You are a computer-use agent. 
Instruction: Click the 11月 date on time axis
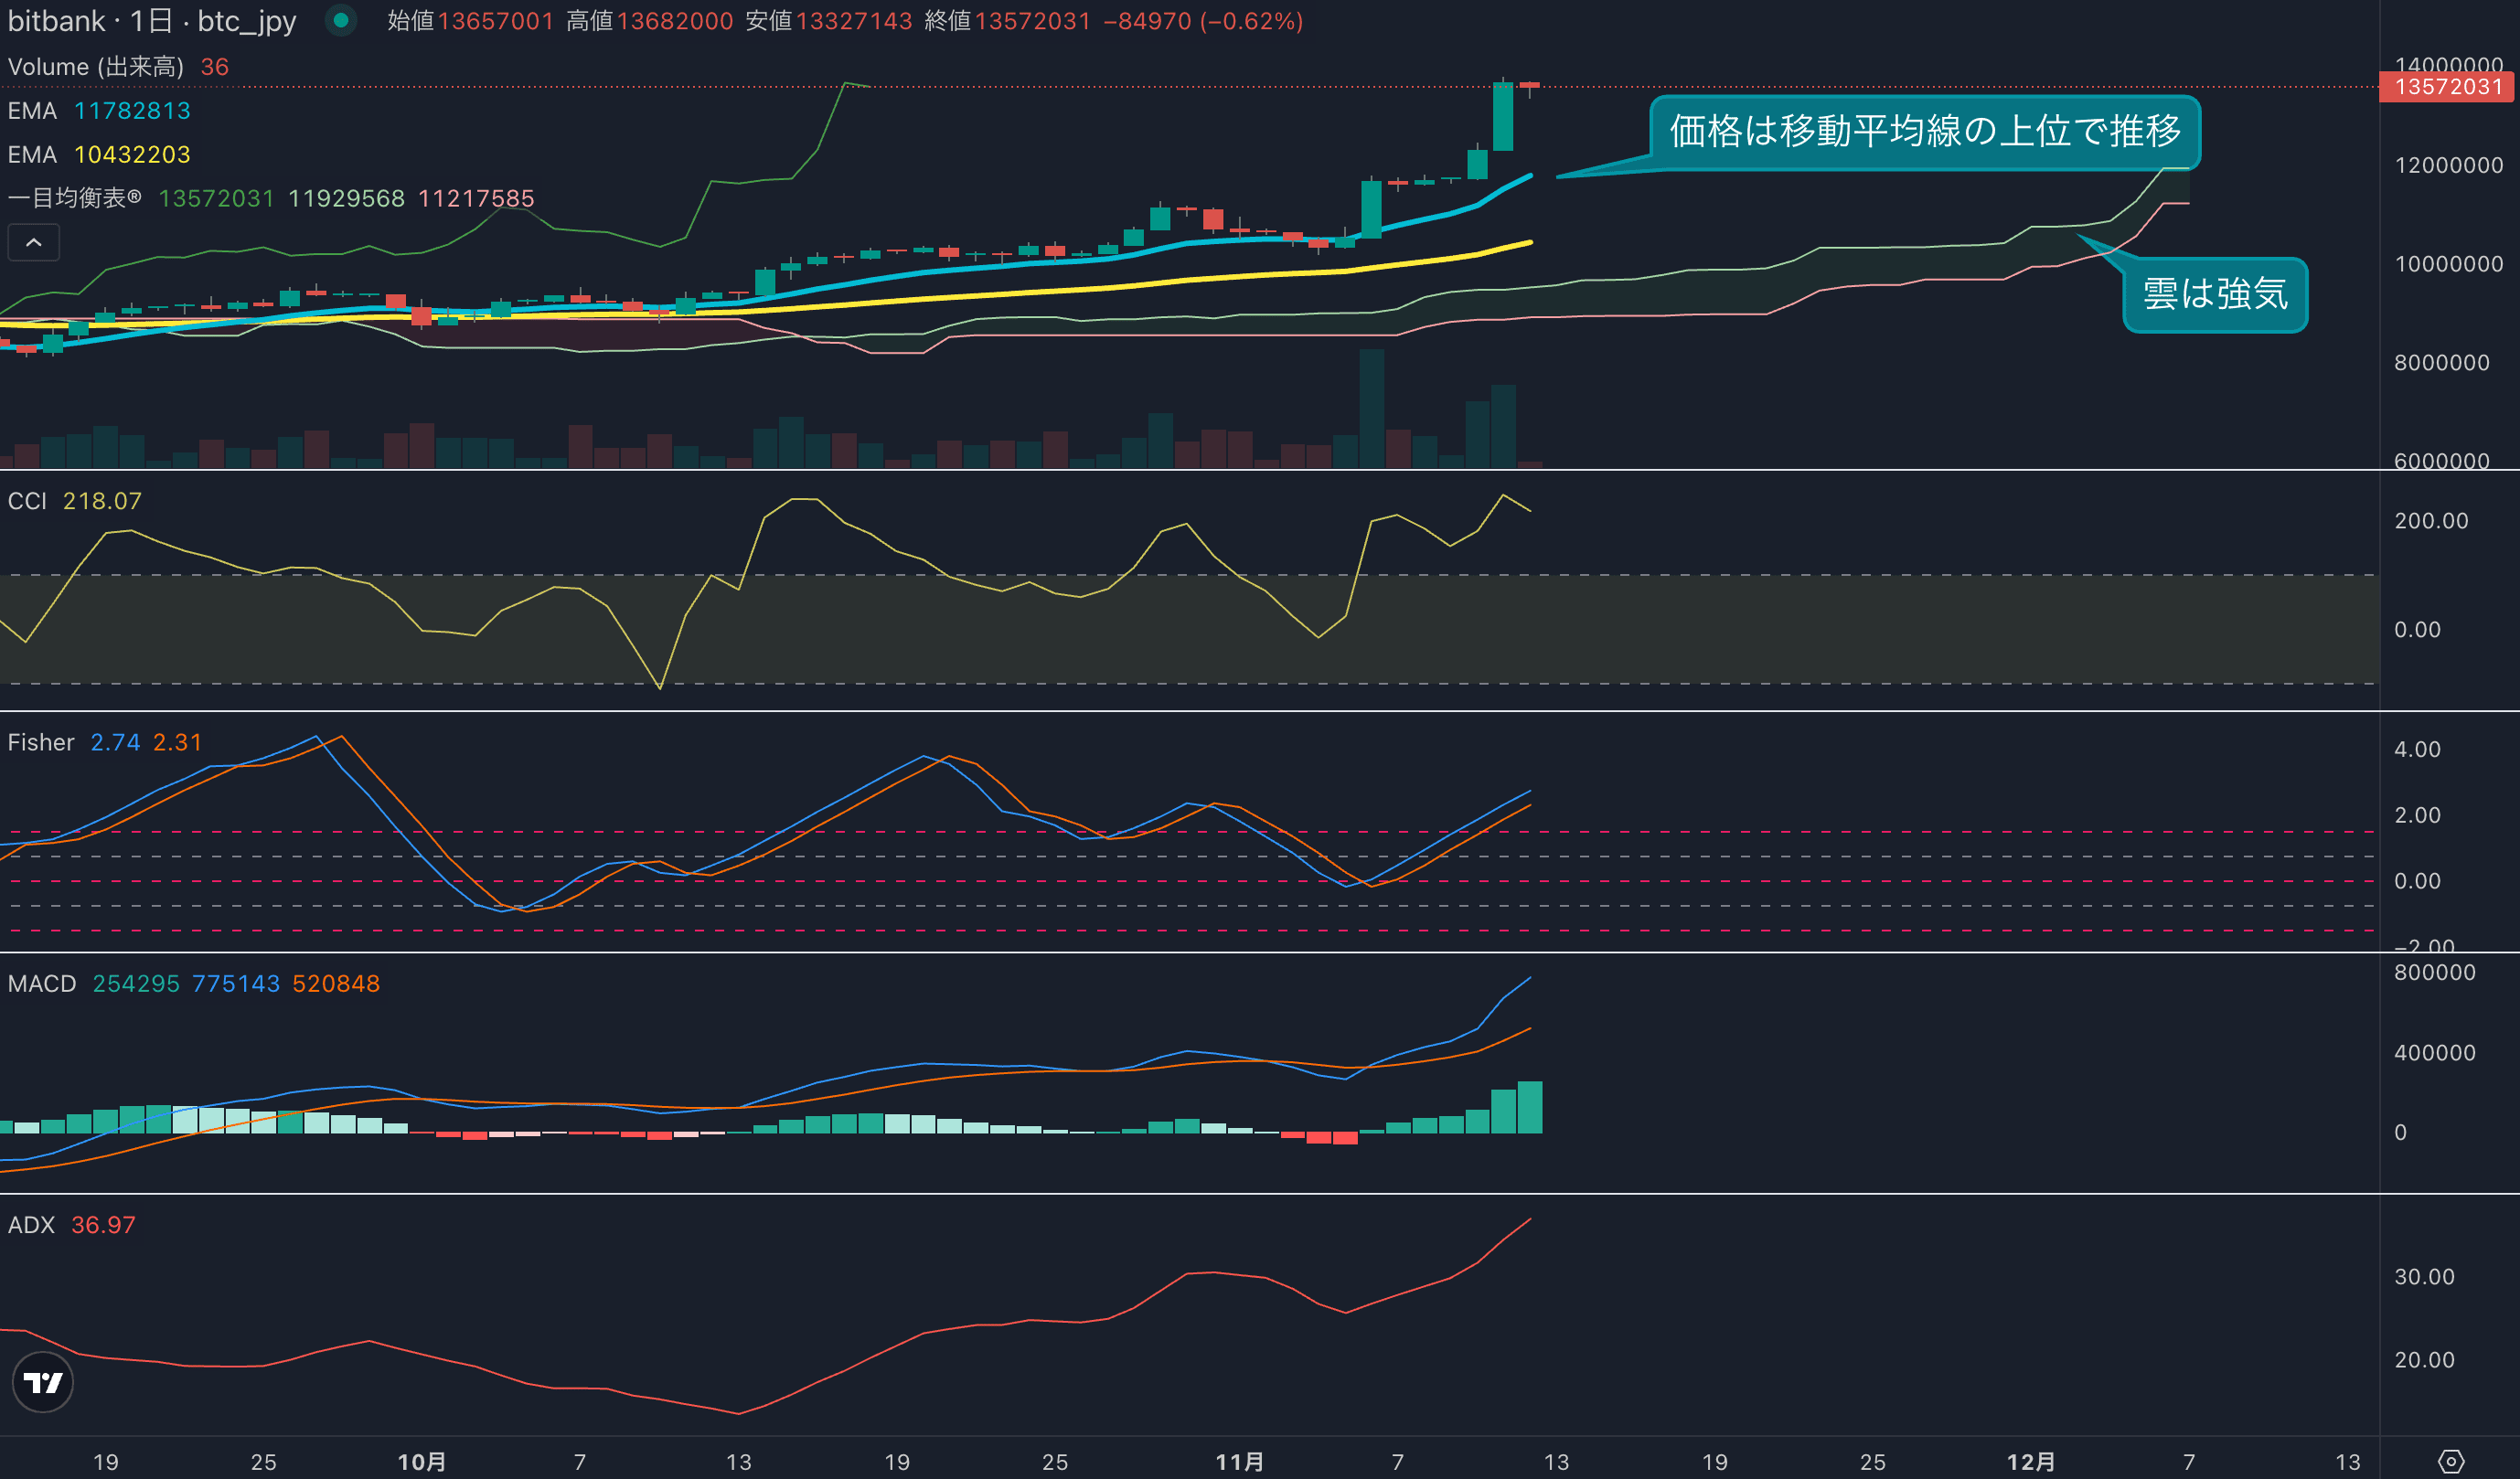point(1239,1462)
